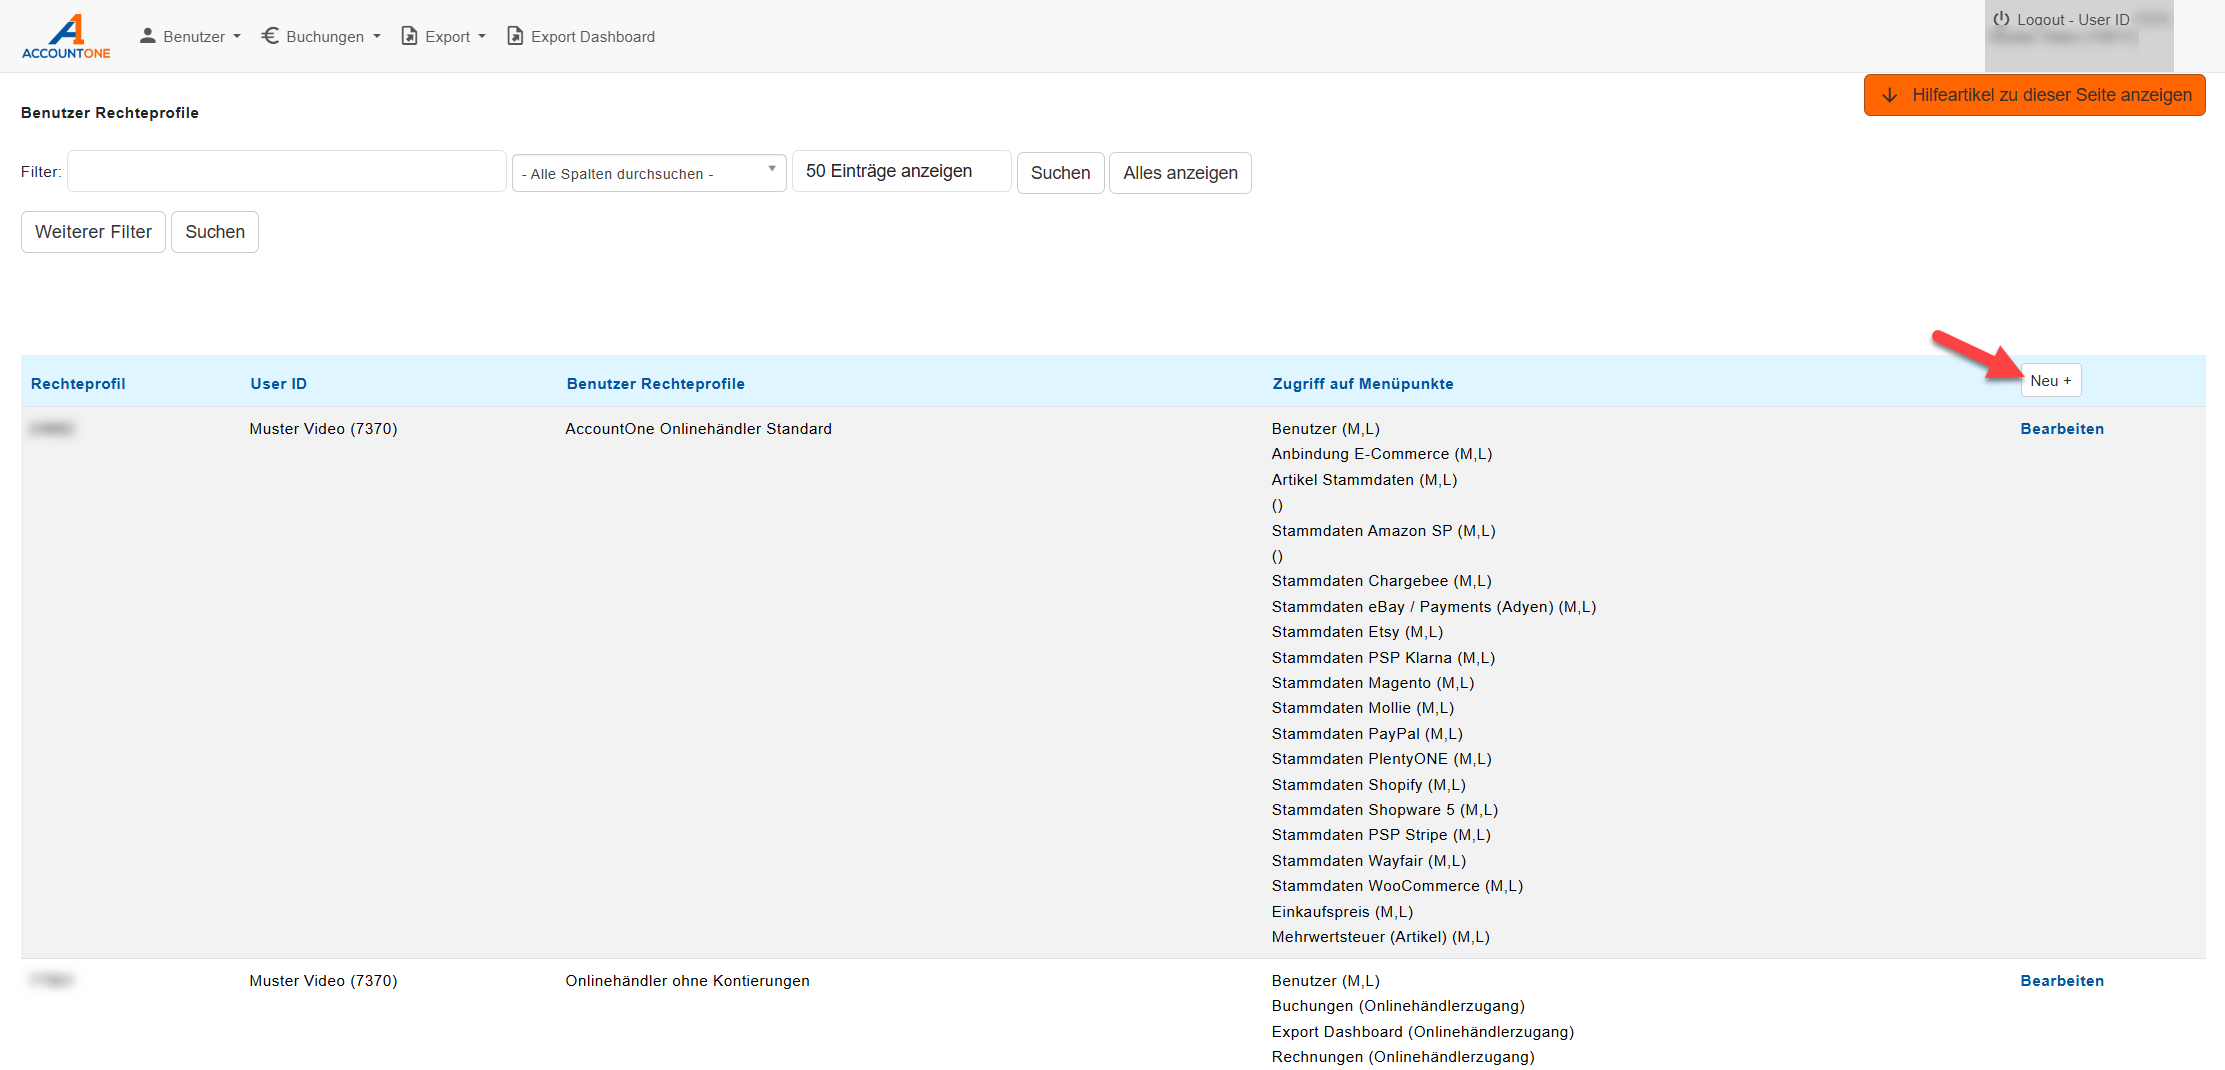Click the Export Dashboard document icon
This screenshot has width=2225, height=1070.
[x=515, y=36]
